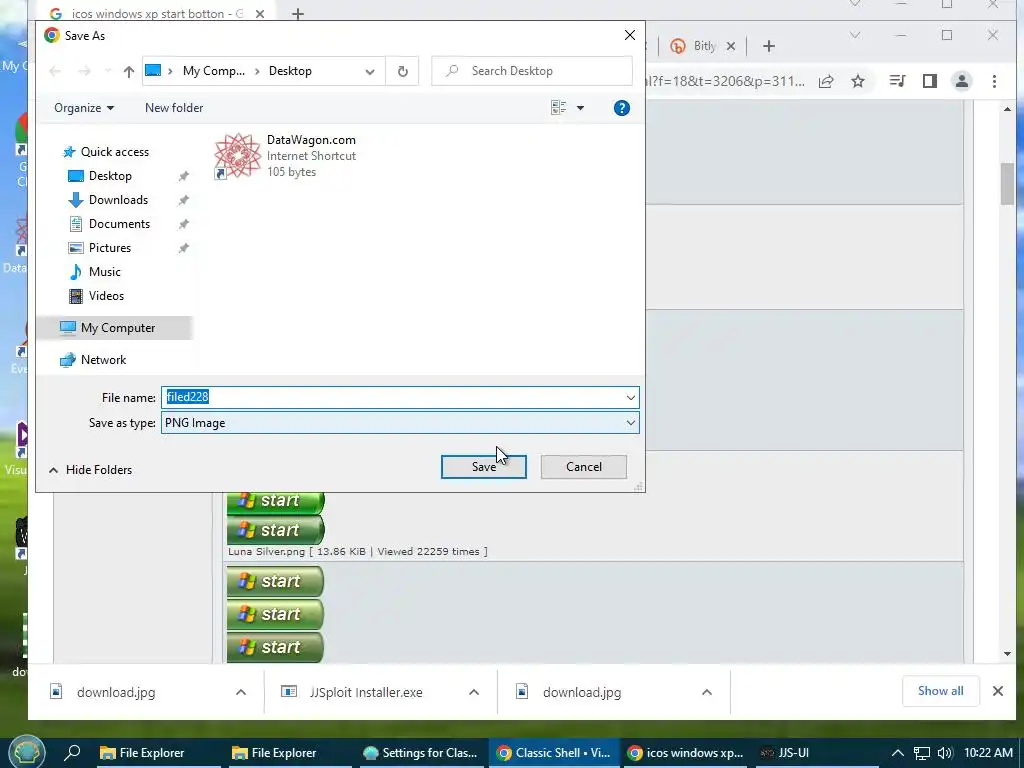Open the view options dropdown arrow

[580, 108]
